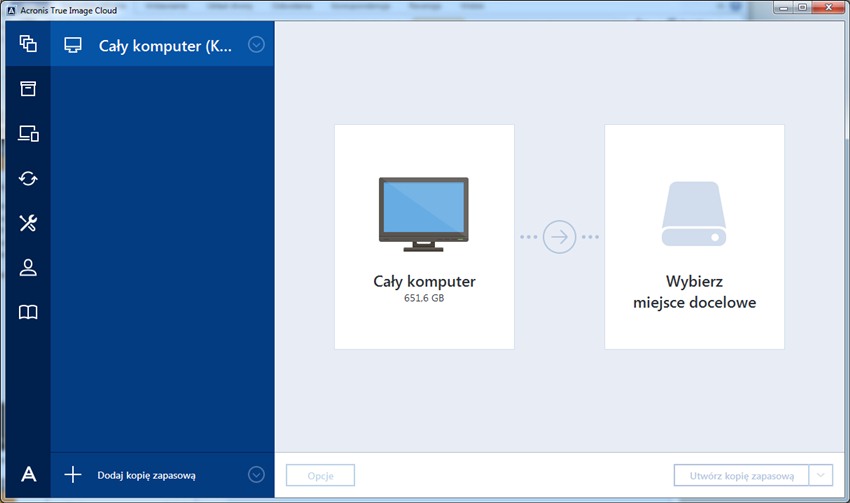Click the plus icon to add backup
850x503 pixels.
pyautogui.click(x=73, y=475)
